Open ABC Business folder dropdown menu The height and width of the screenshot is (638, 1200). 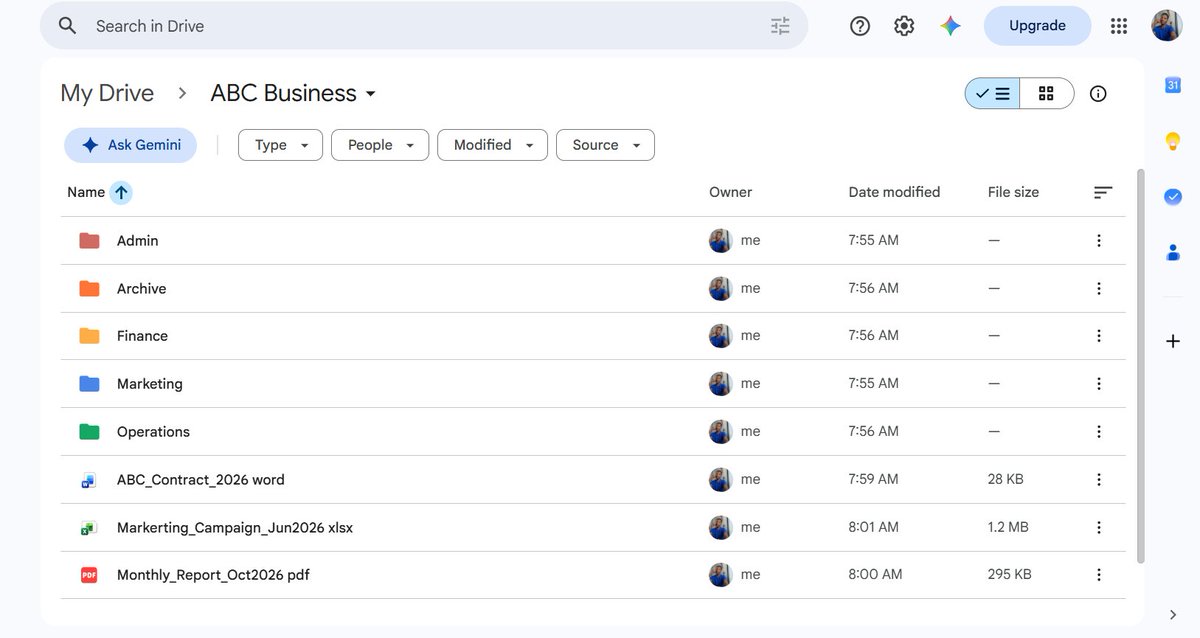pos(294,93)
